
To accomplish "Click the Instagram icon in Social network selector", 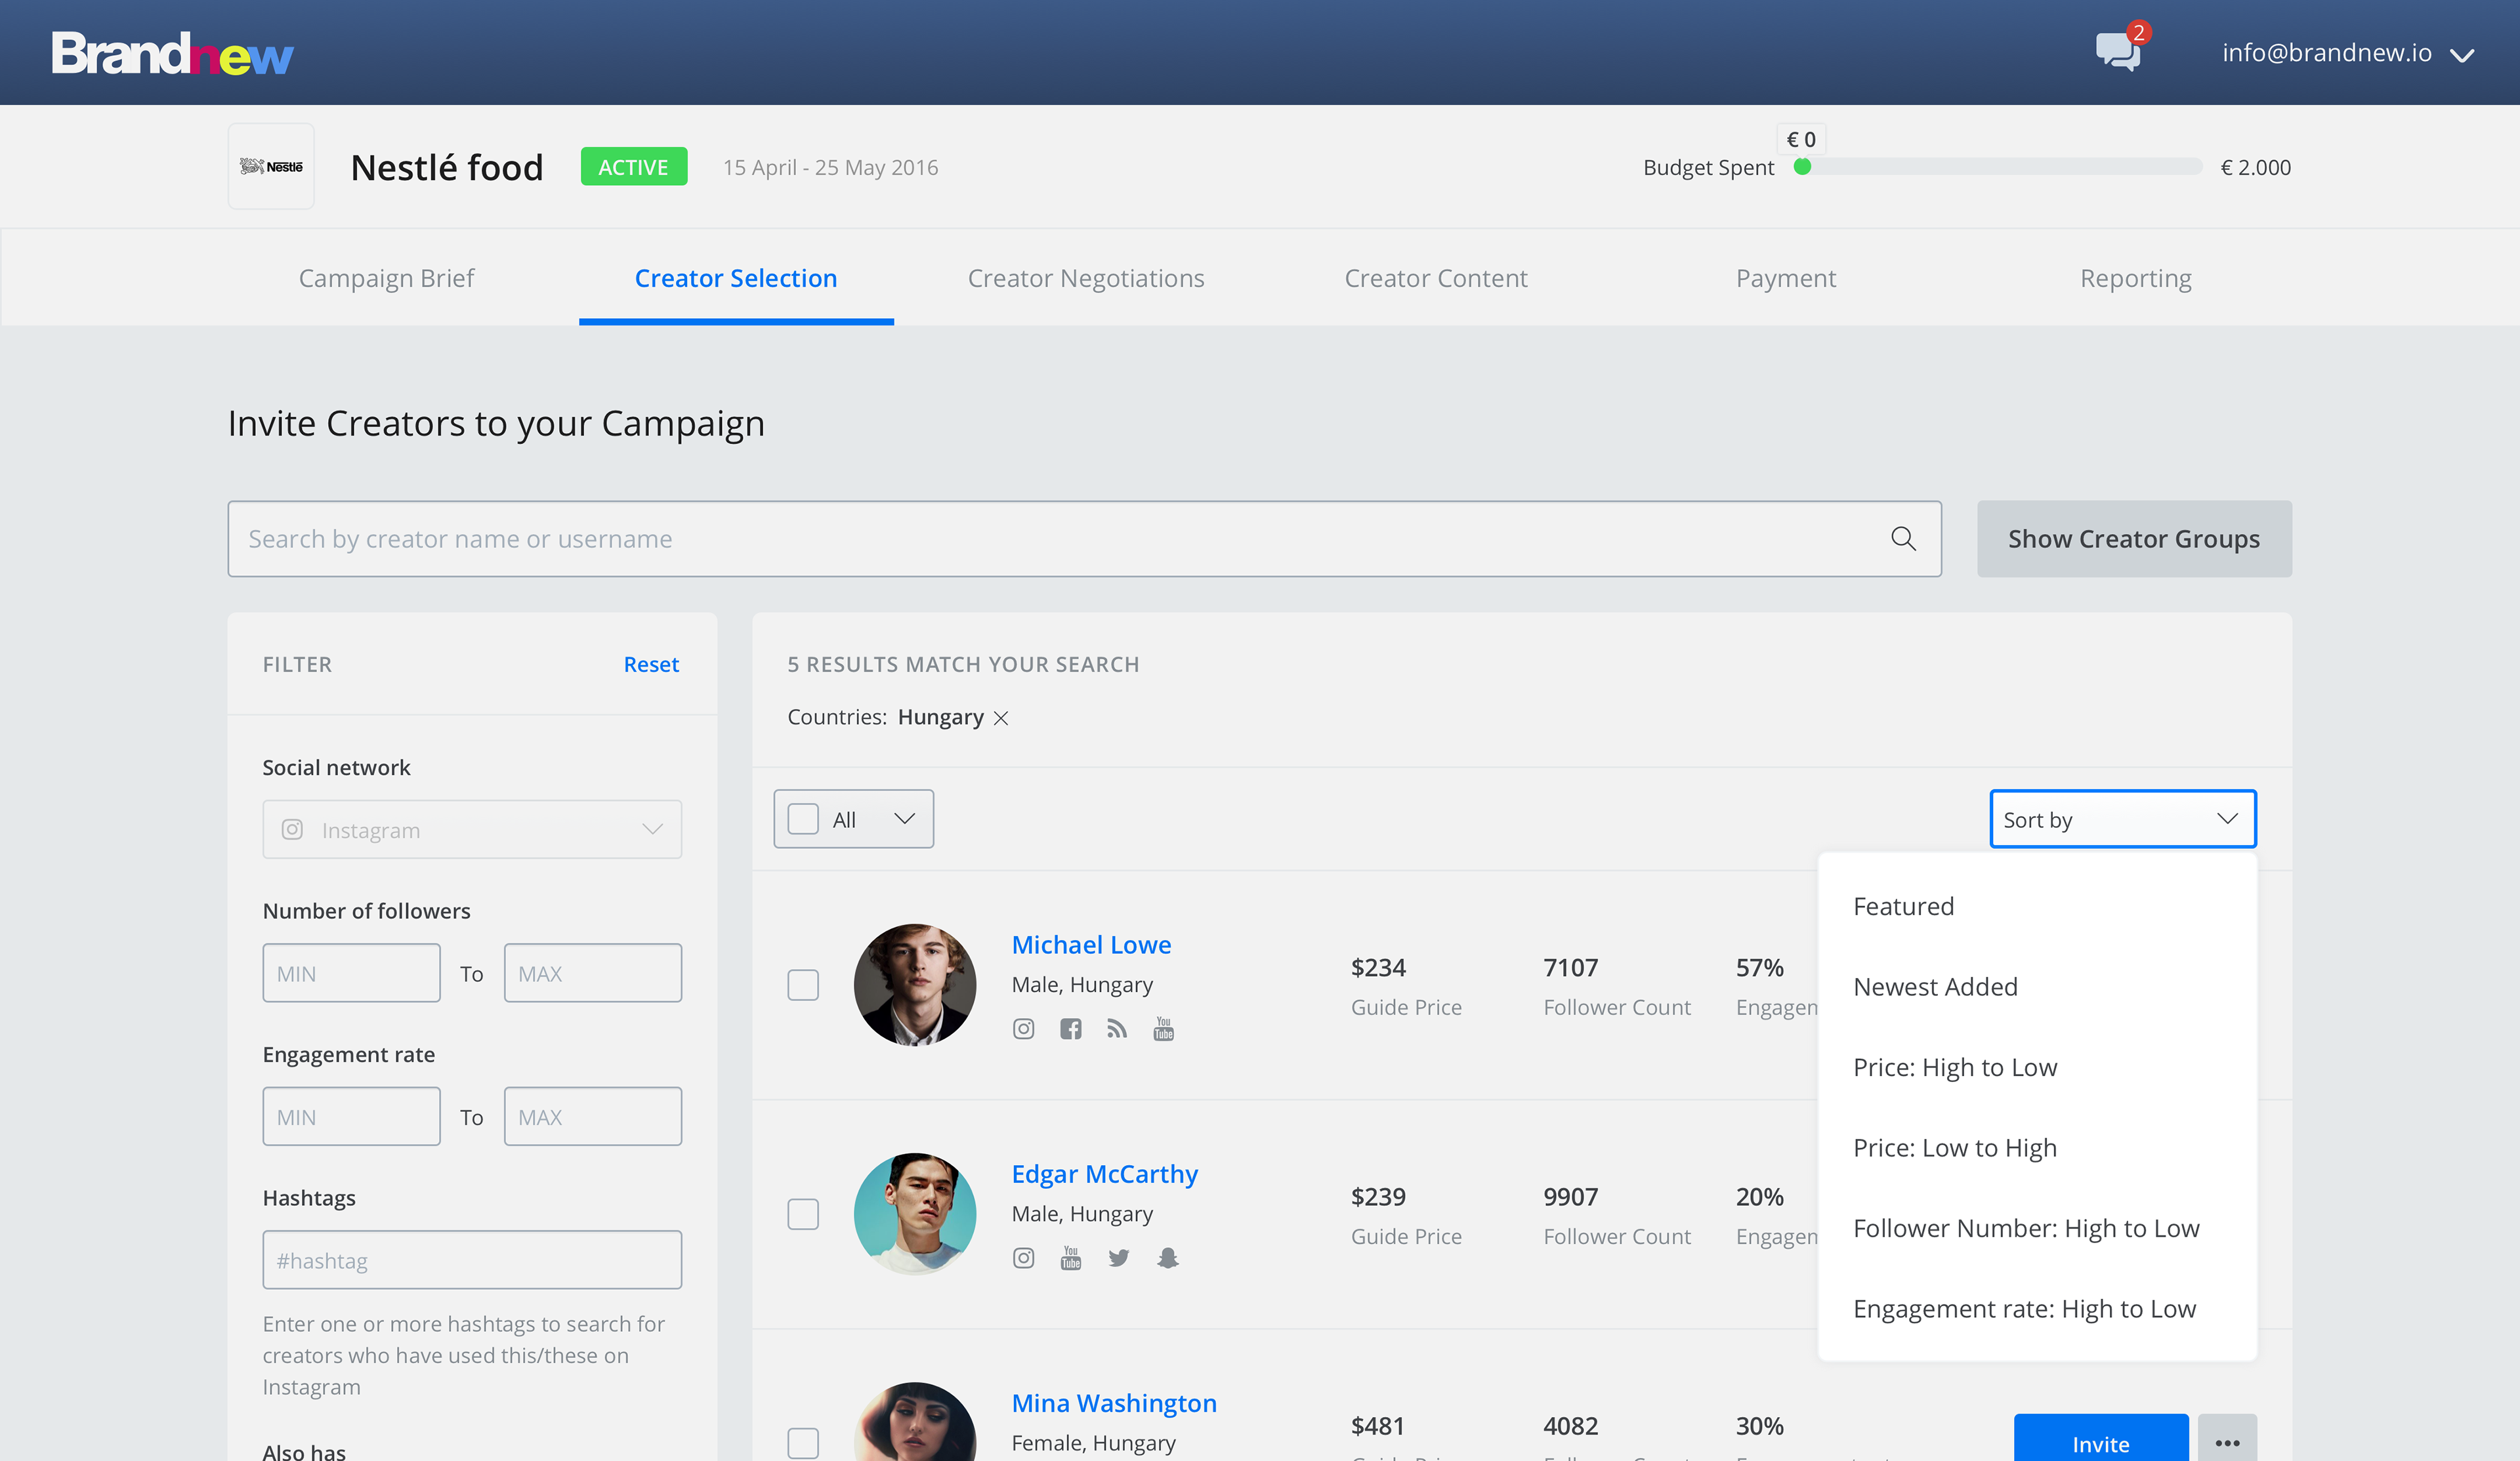I will click(292, 830).
